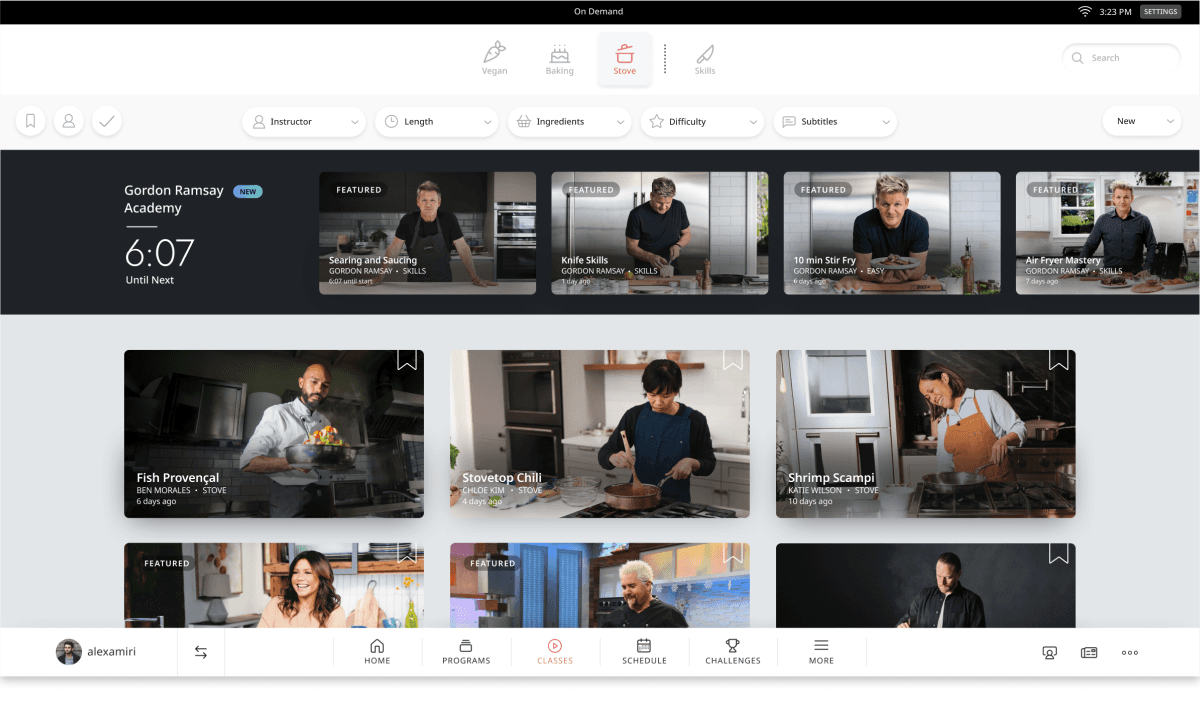Bookmark the Stovetop Chili class
1200x706 pixels.
[x=733, y=360]
